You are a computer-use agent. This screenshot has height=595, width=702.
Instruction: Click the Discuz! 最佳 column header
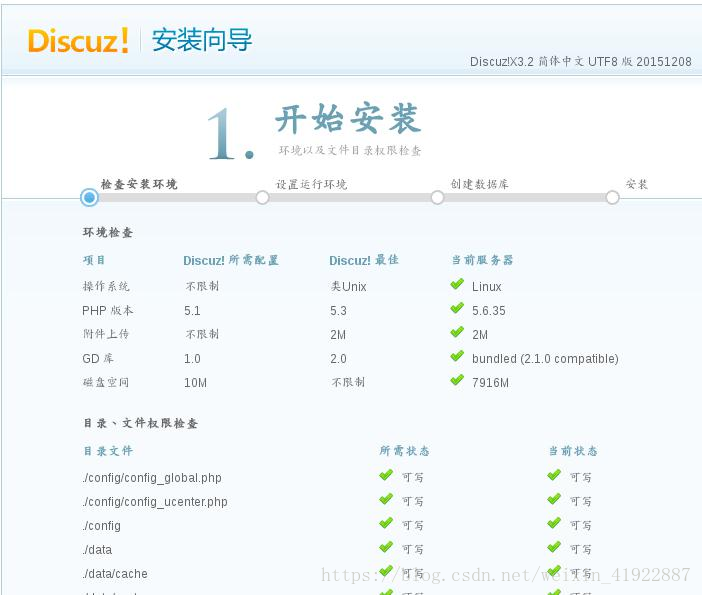click(364, 260)
